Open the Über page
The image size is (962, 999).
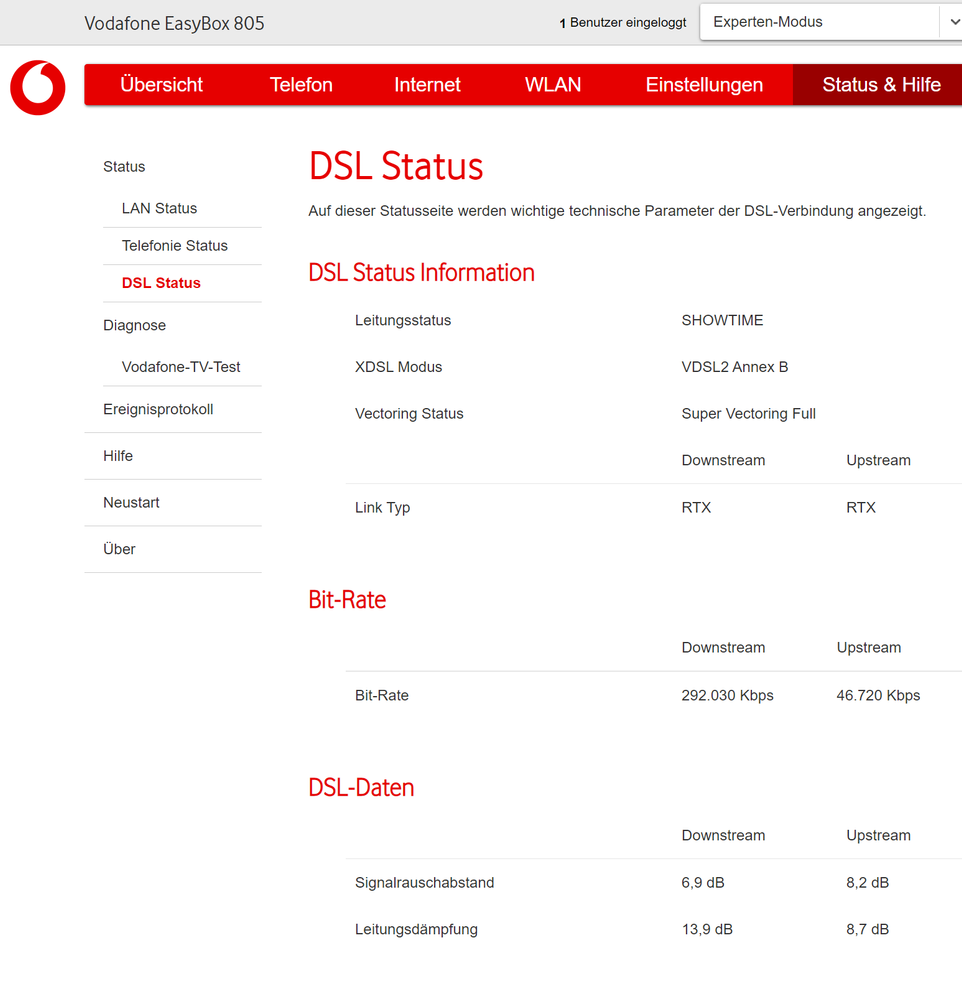pyautogui.click(x=119, y=549)
